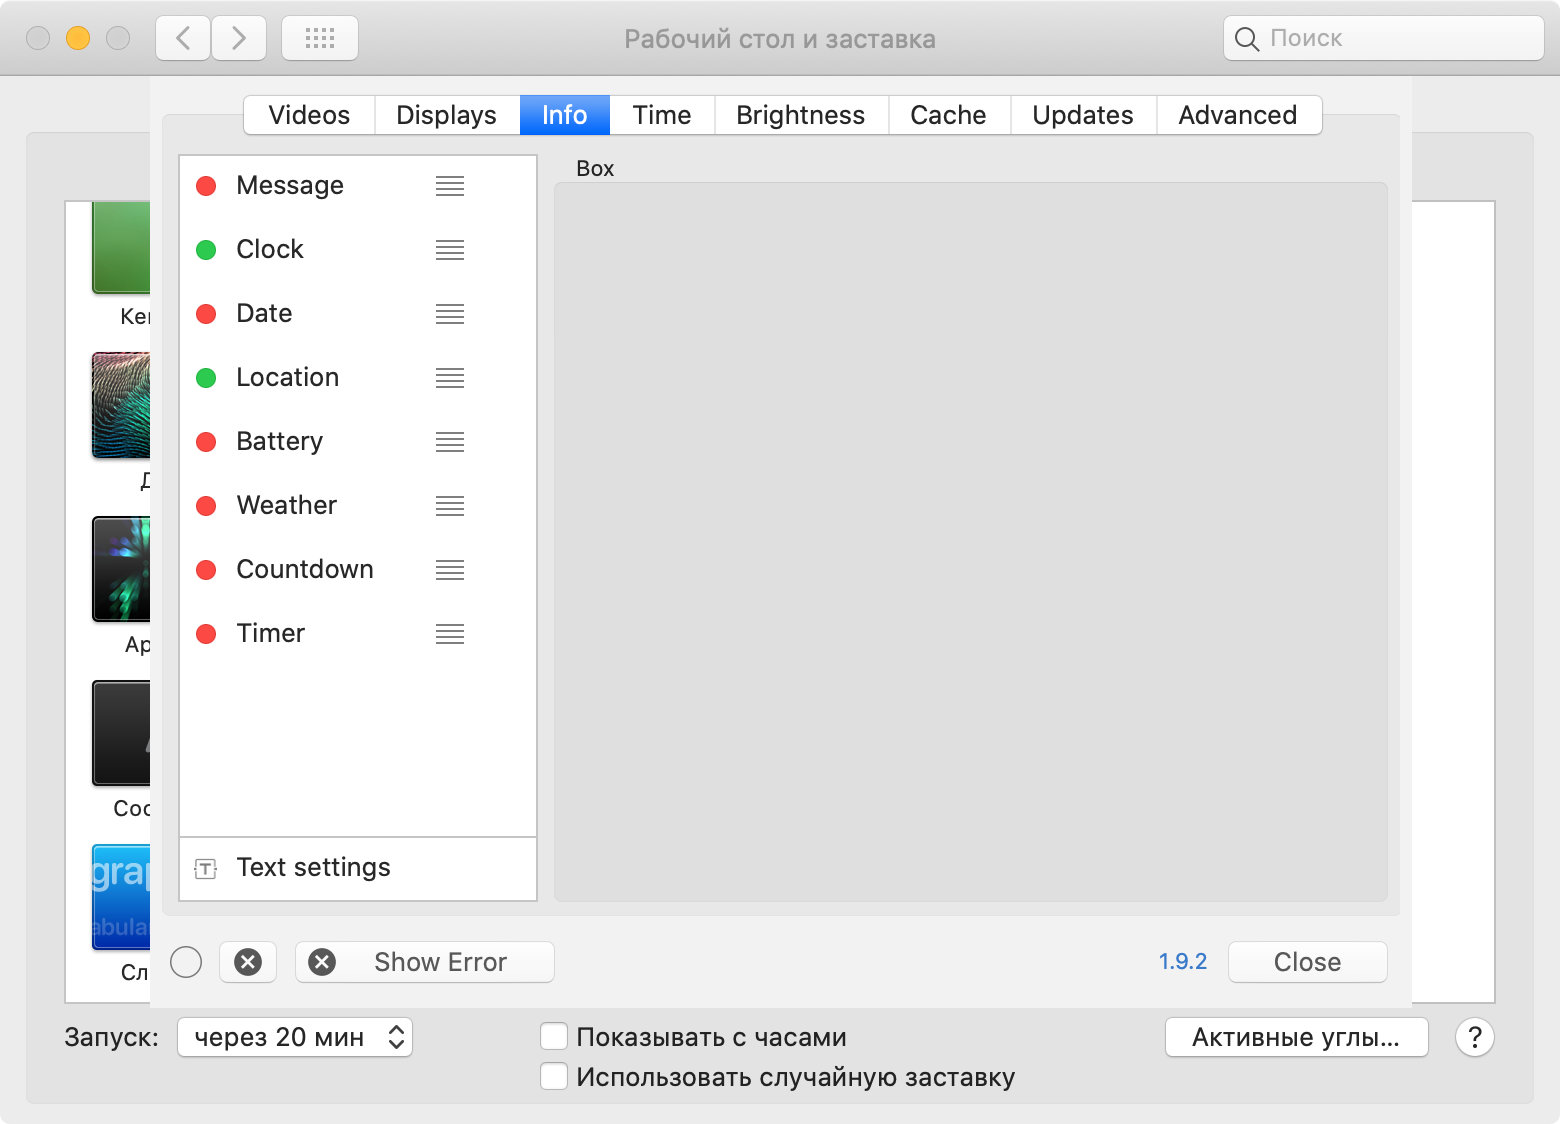1560x1124 pixels.
Task: Open the show-all grid icon in toolbar
Action: pyautogui.click(x=320, y=39)
